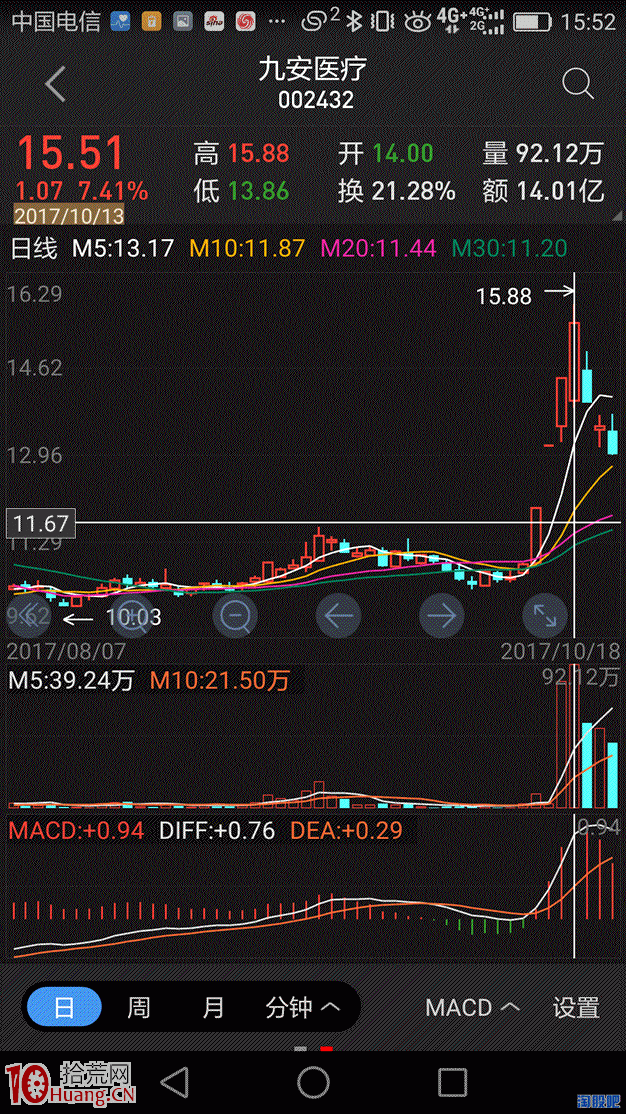Jump chart back with double-arrow icon
This screenshot has width=626, height=1114.
[28, 615]
